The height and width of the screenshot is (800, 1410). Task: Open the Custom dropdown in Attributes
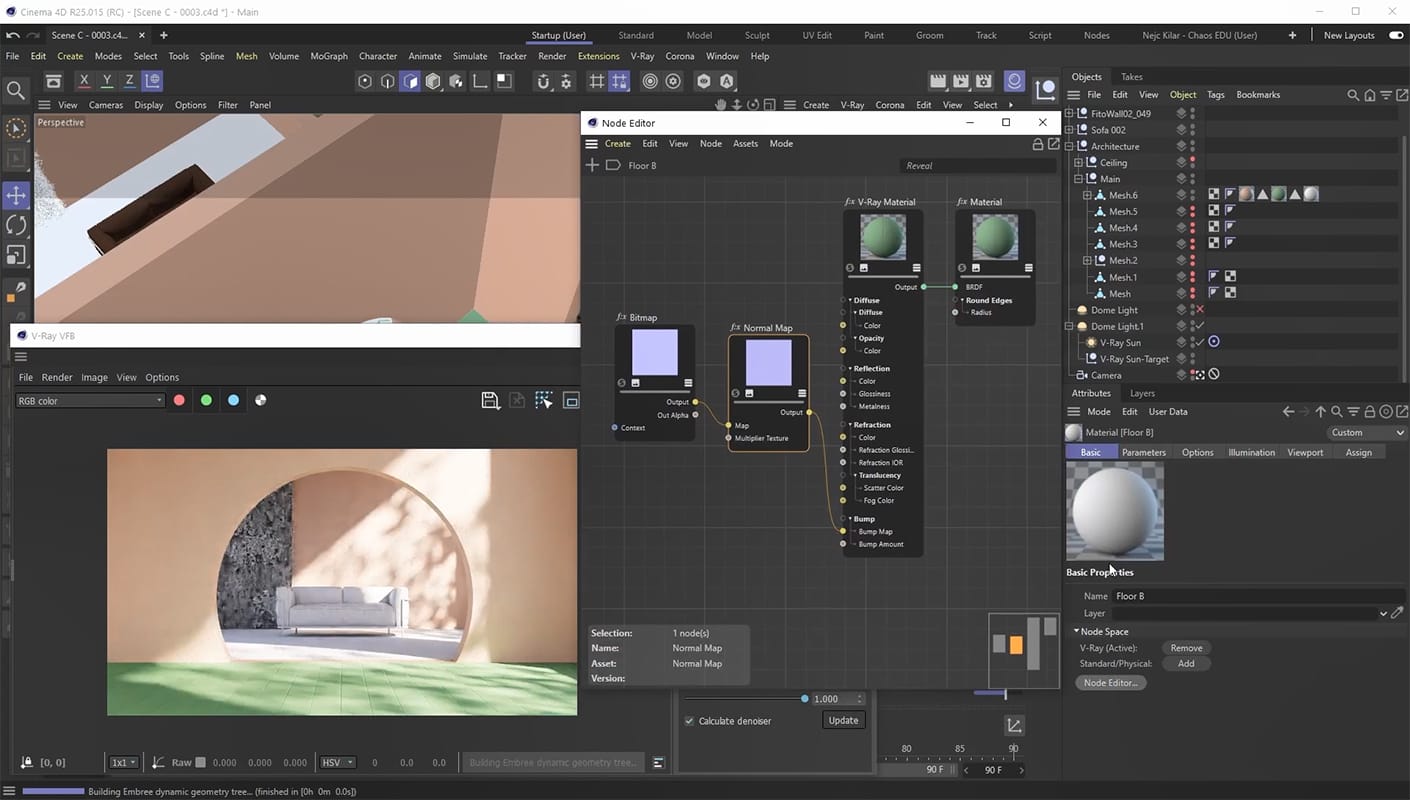click(1367, 433)
